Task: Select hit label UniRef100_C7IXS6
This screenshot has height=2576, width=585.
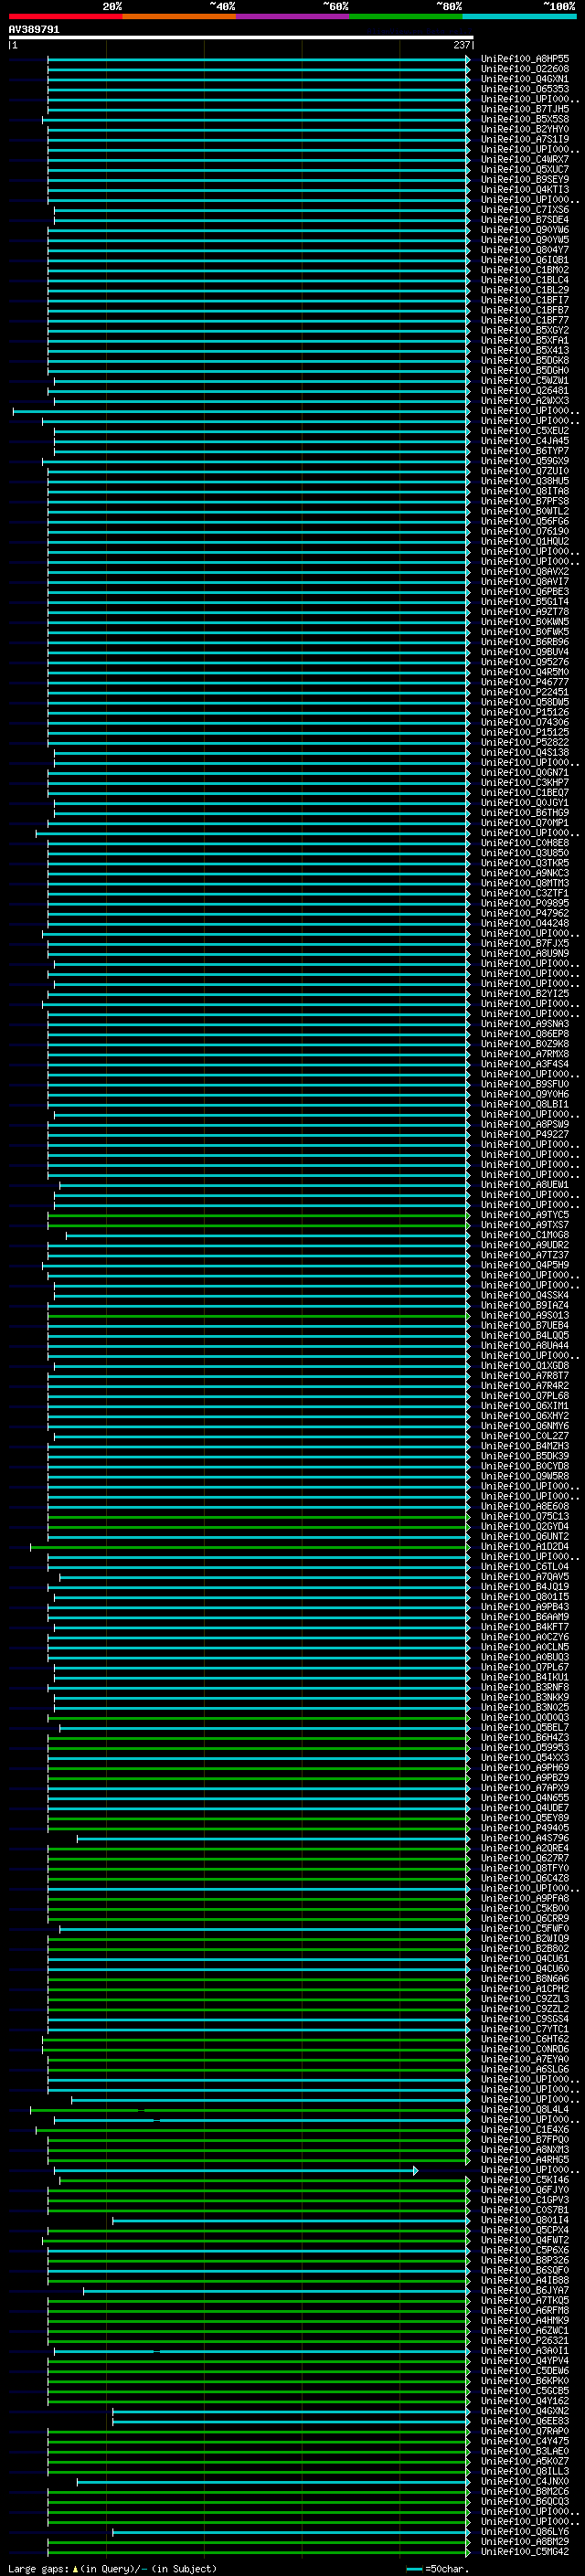Action: click(x=525, y=210)
